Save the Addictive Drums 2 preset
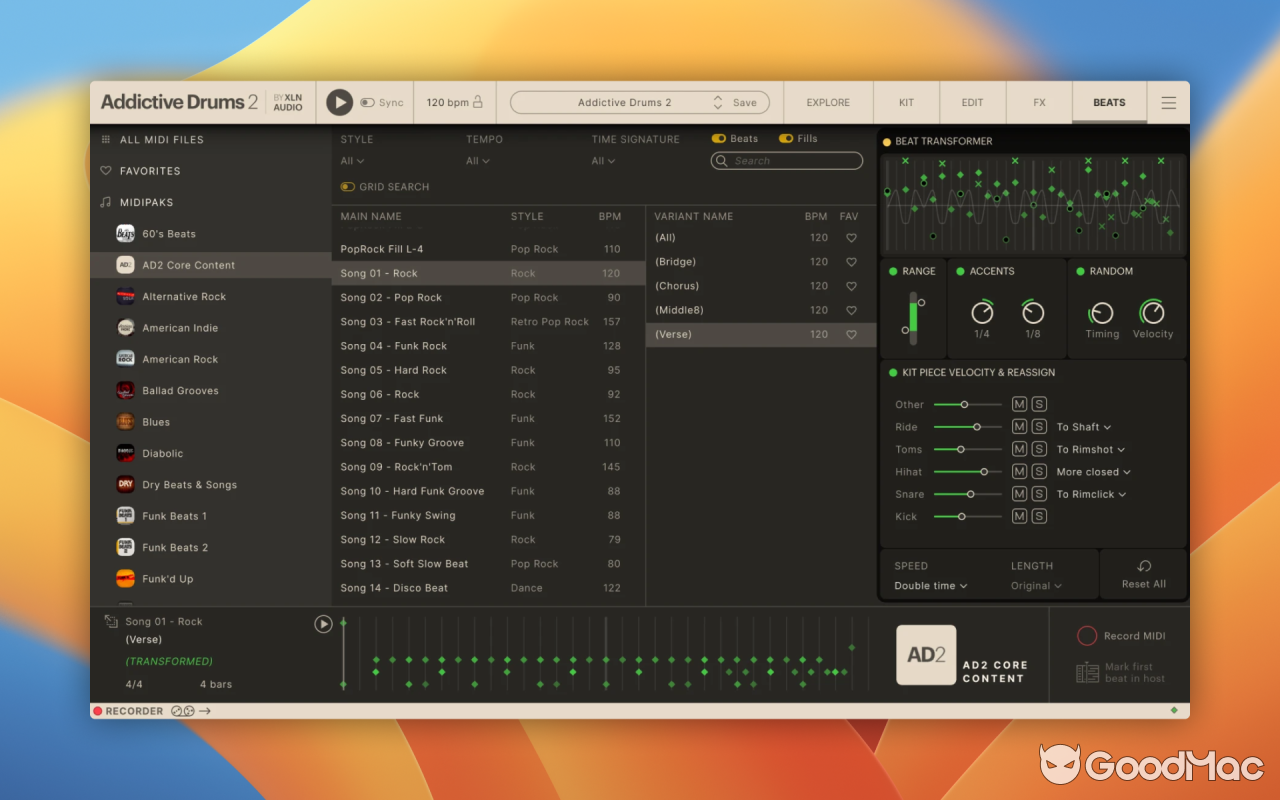 click(748, 101)
